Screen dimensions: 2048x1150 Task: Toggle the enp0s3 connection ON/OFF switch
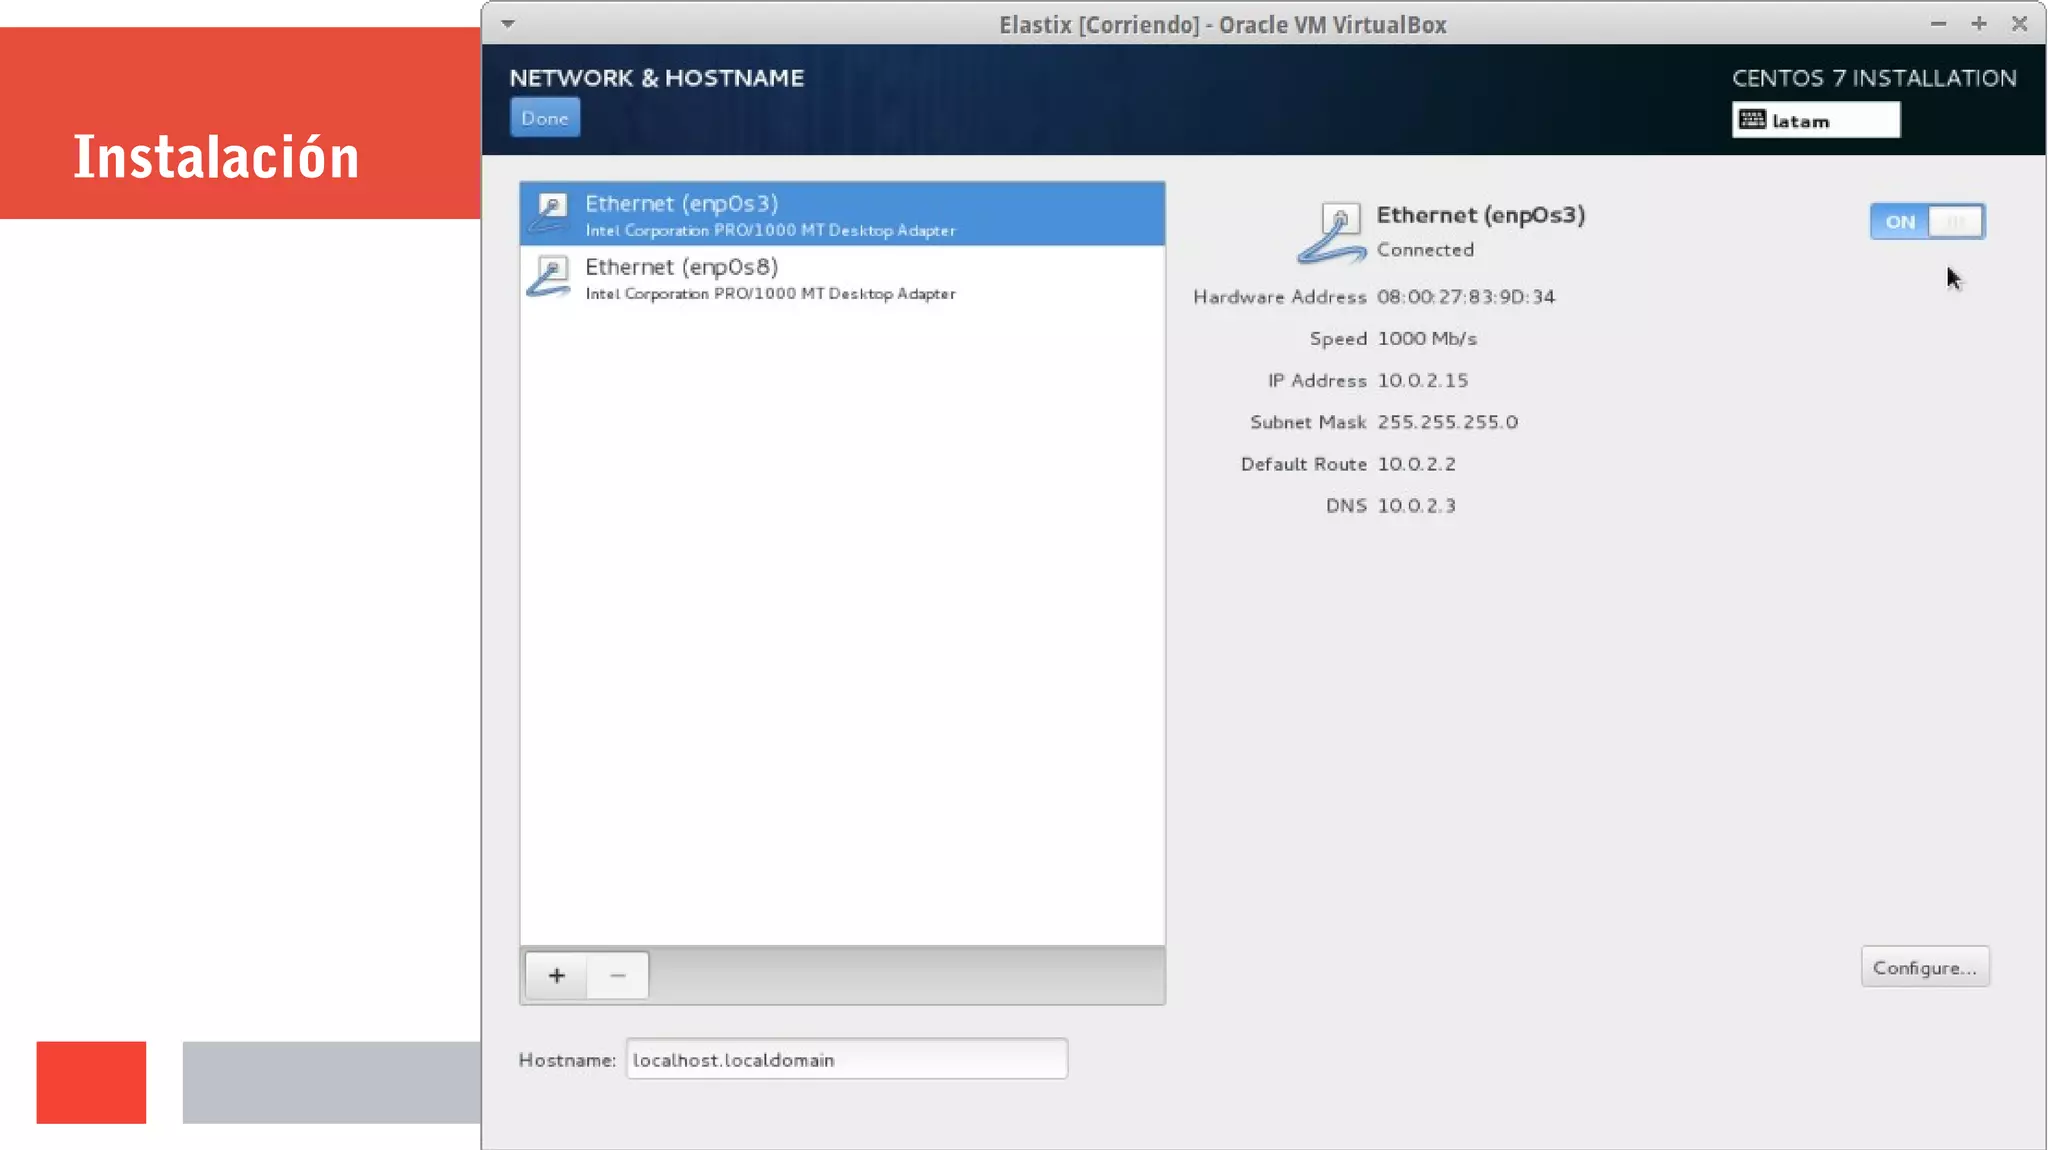coord(1927,222)
